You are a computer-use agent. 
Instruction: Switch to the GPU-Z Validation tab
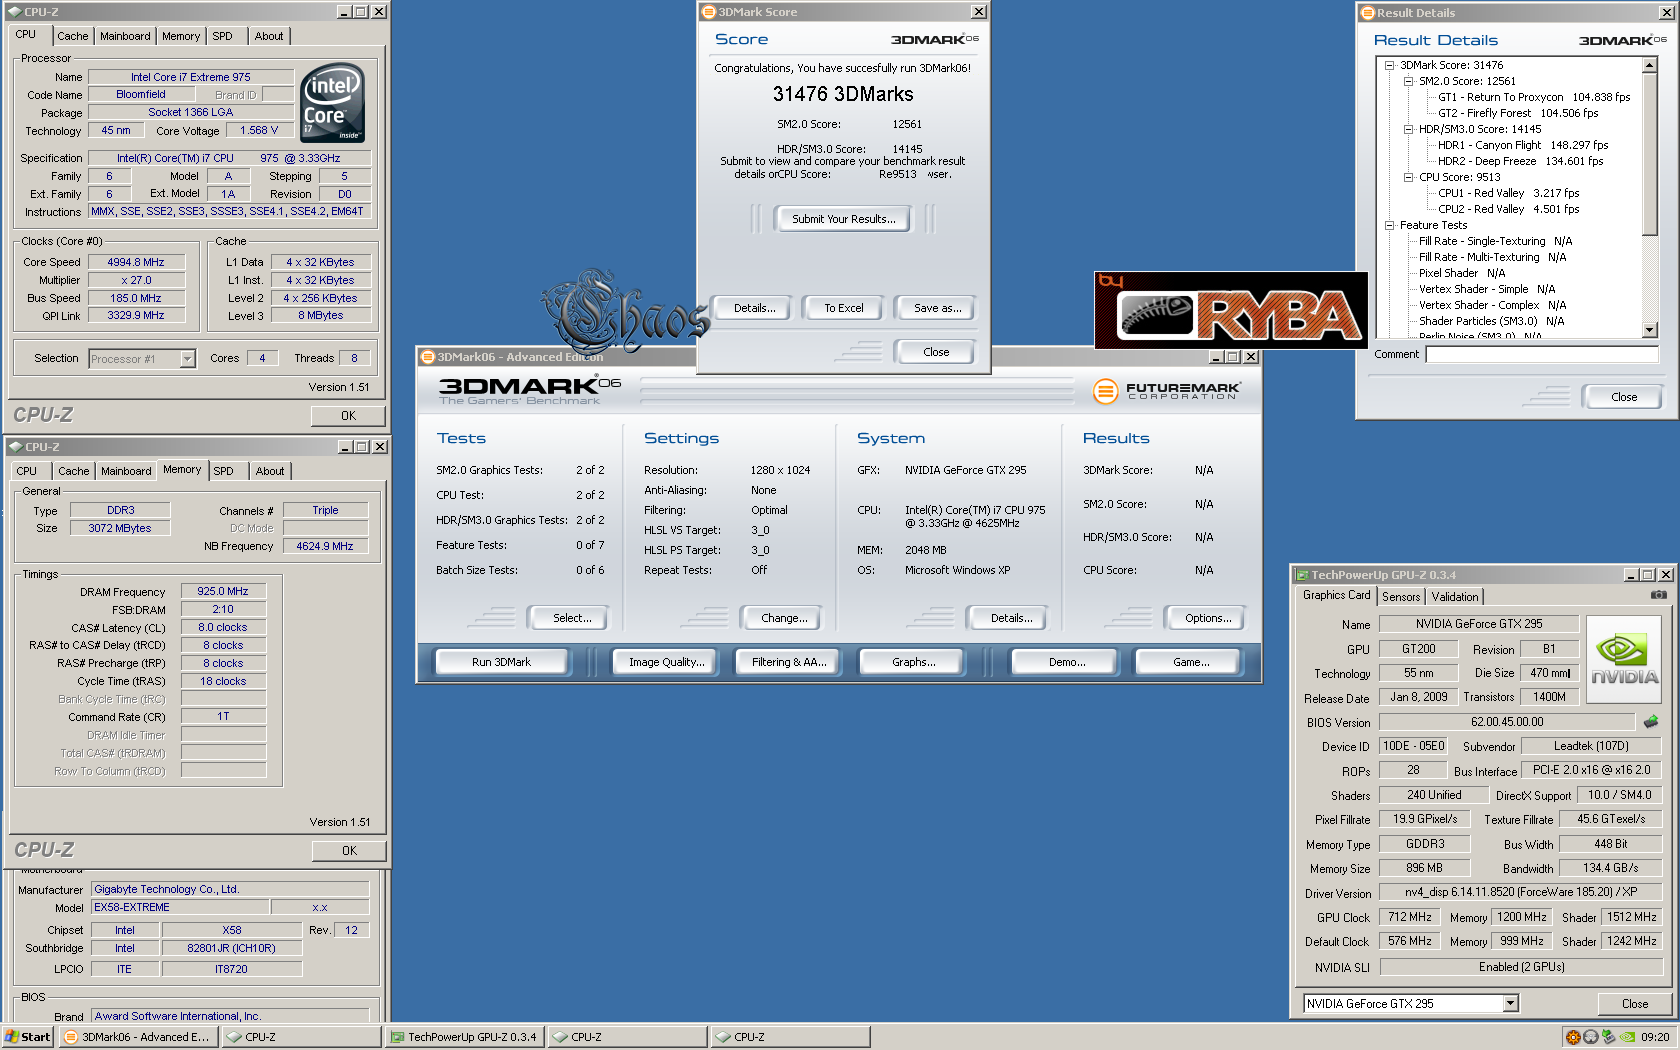click(1455, 597)
